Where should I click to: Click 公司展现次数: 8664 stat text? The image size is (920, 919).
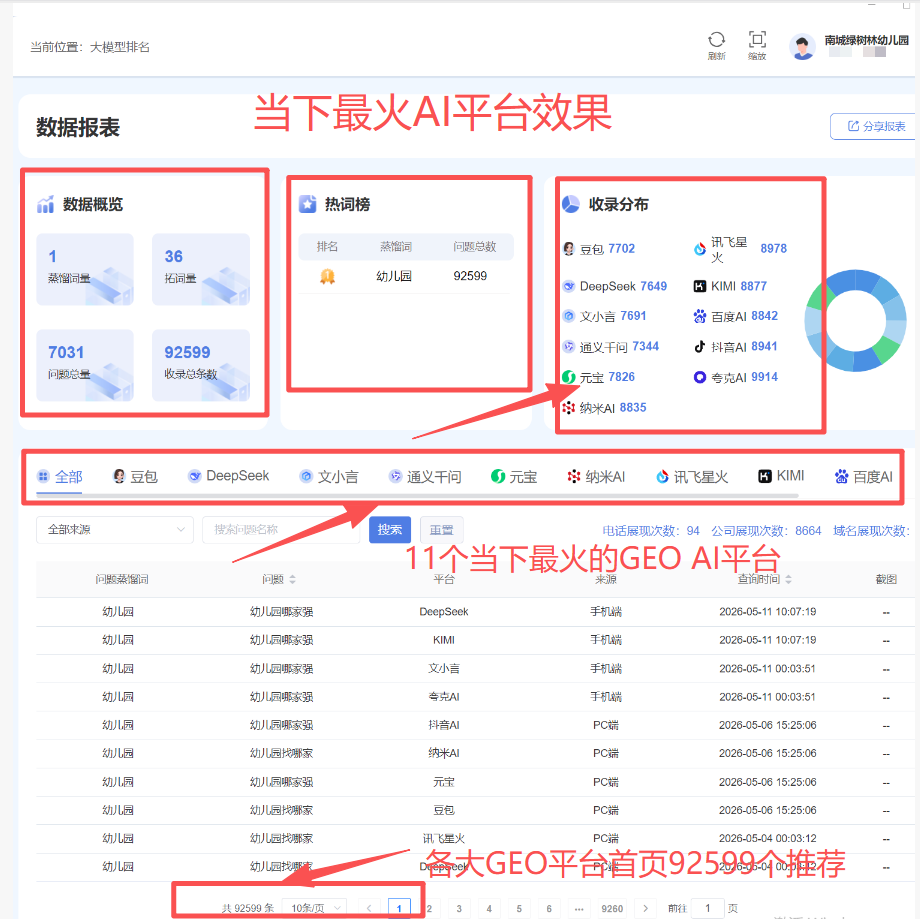(x=766, y=531)
